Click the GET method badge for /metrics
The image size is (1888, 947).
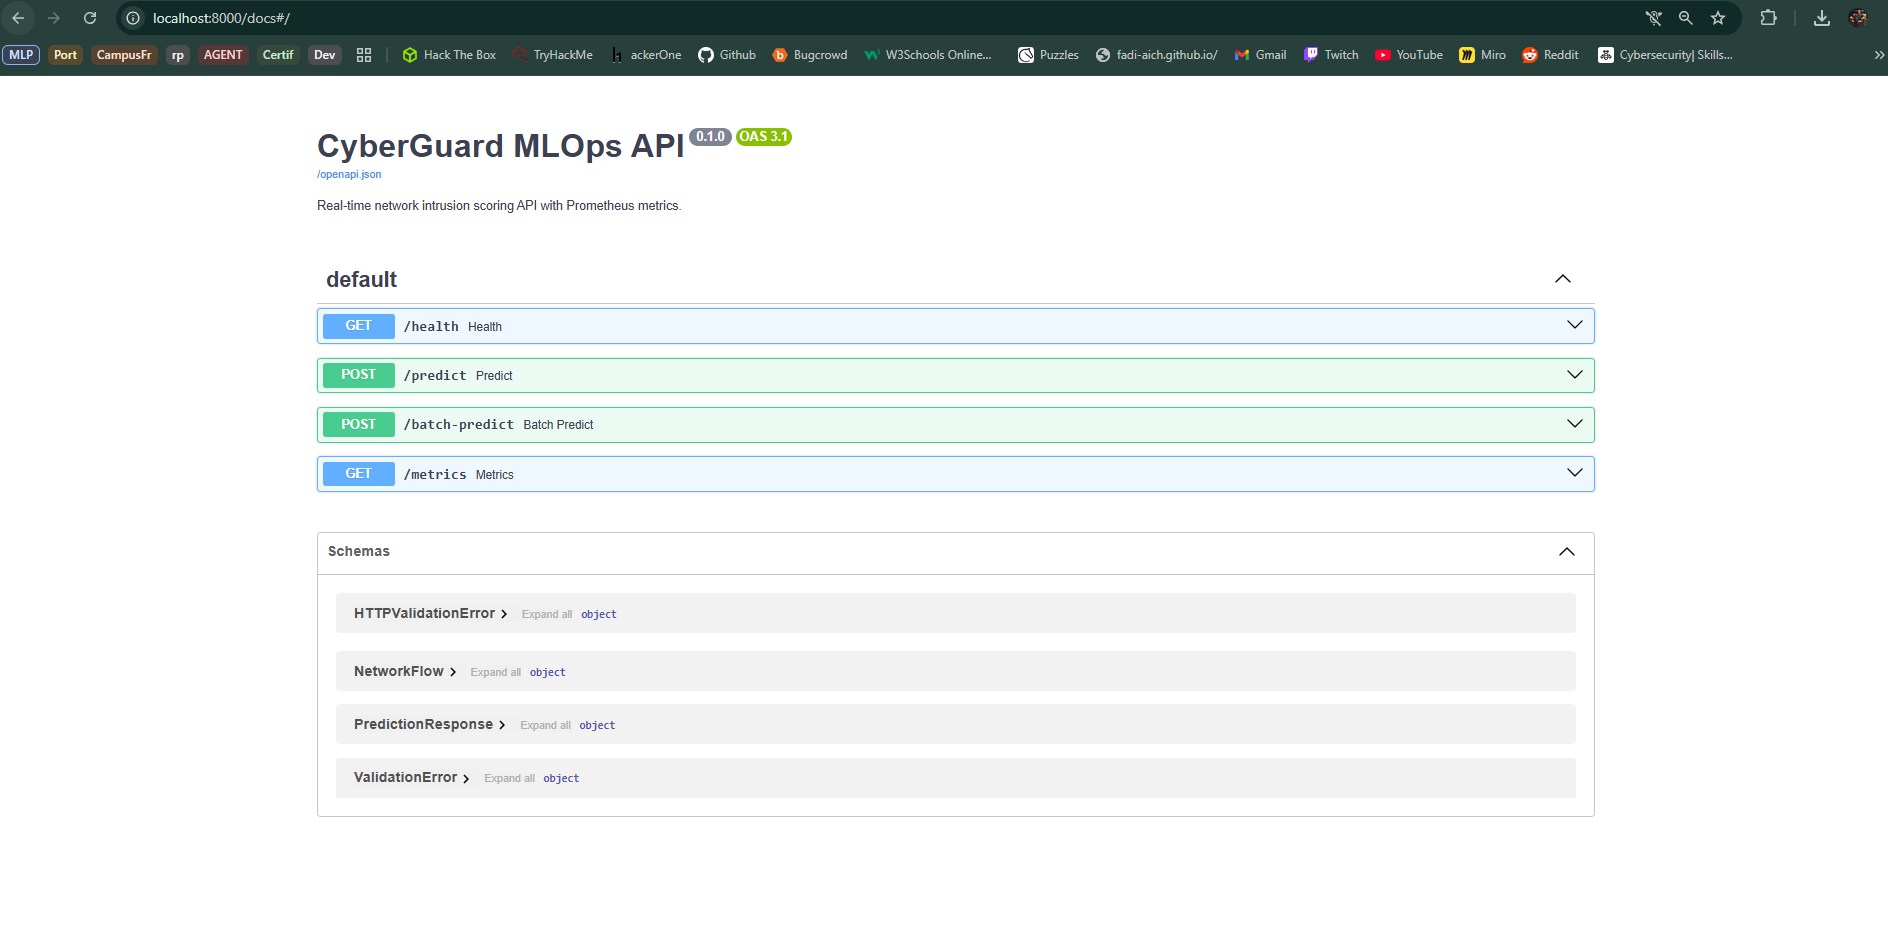358,473
